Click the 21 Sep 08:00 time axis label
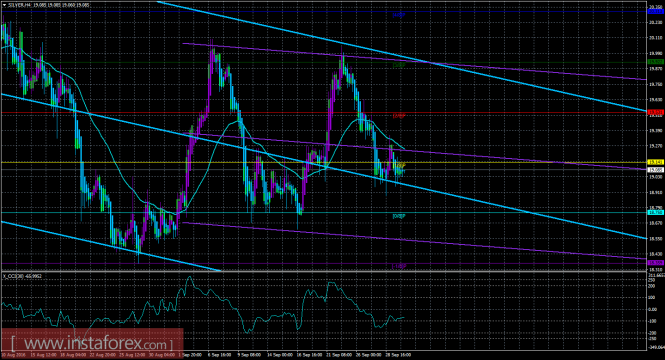The image size is (665, 360). pos(339,354)
